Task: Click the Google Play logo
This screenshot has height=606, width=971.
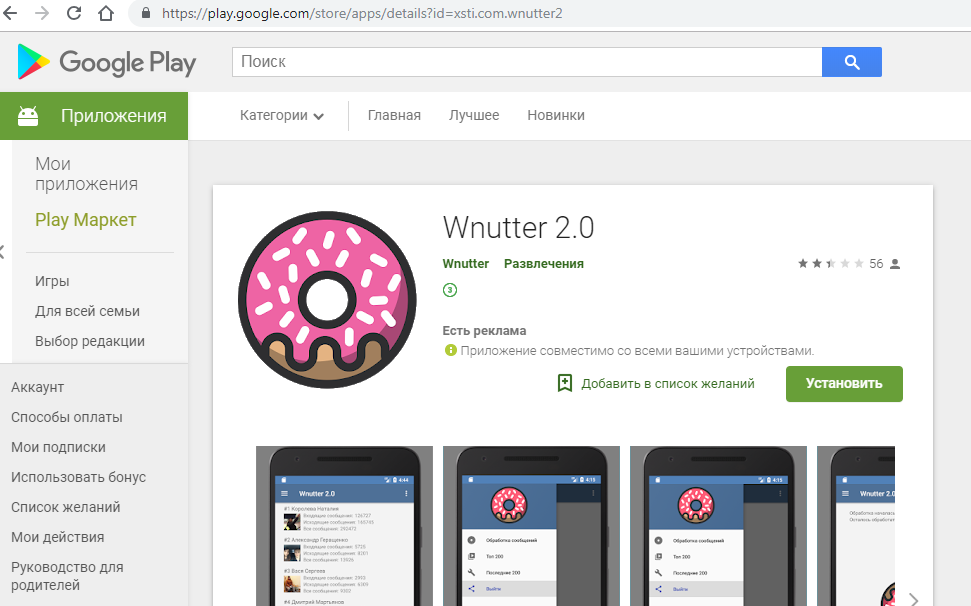Action: click(107, 62)
